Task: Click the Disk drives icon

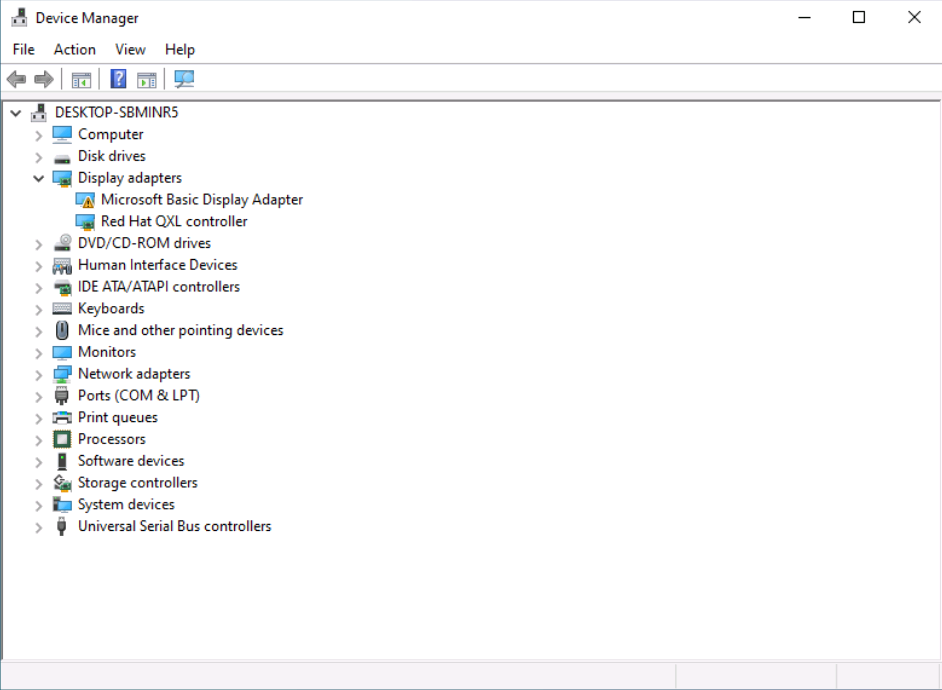Action: [62, 158]
